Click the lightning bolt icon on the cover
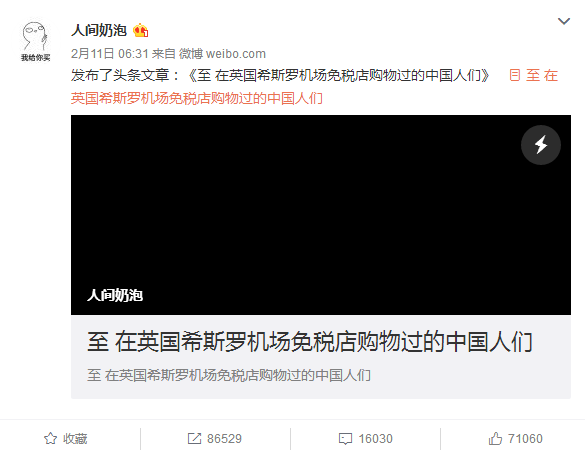585x456 pixels. (x=541, y=145)
